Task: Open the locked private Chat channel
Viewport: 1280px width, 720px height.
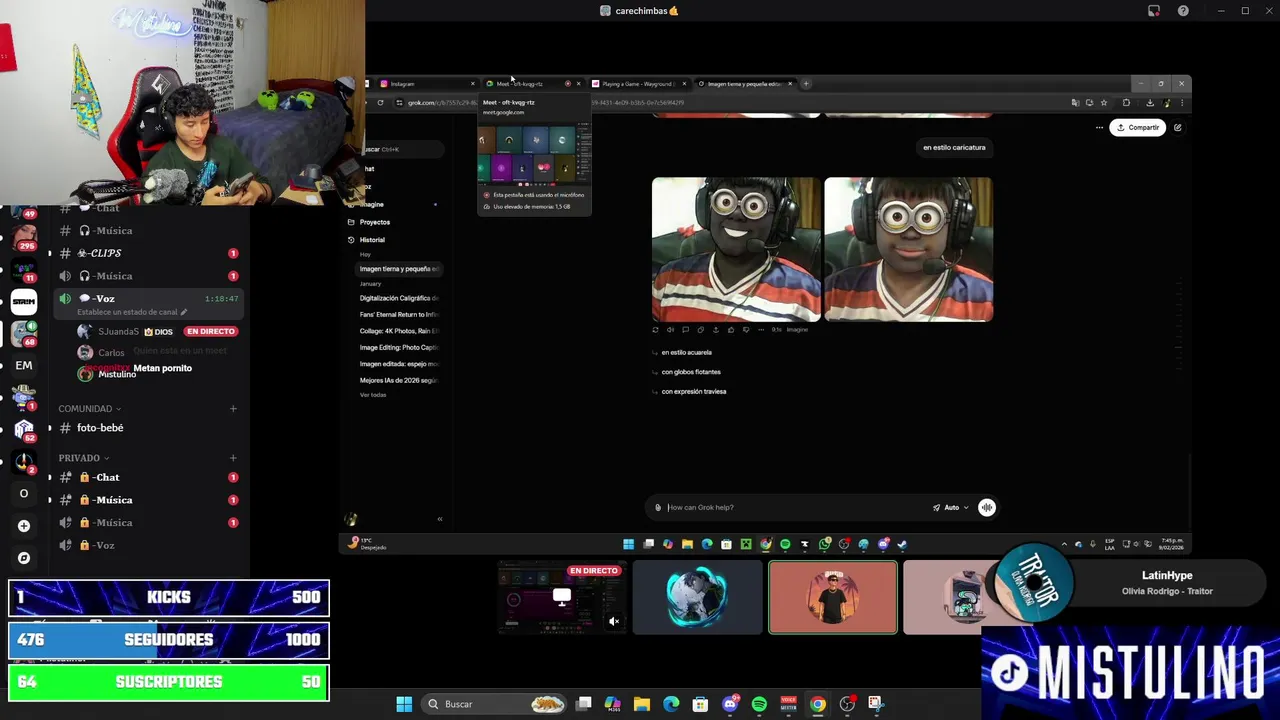Action: (x=107, y=478)
